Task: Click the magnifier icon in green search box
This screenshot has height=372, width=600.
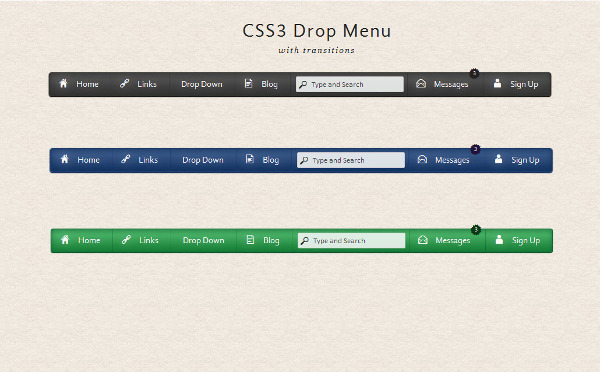Action: tap(305, 240)
